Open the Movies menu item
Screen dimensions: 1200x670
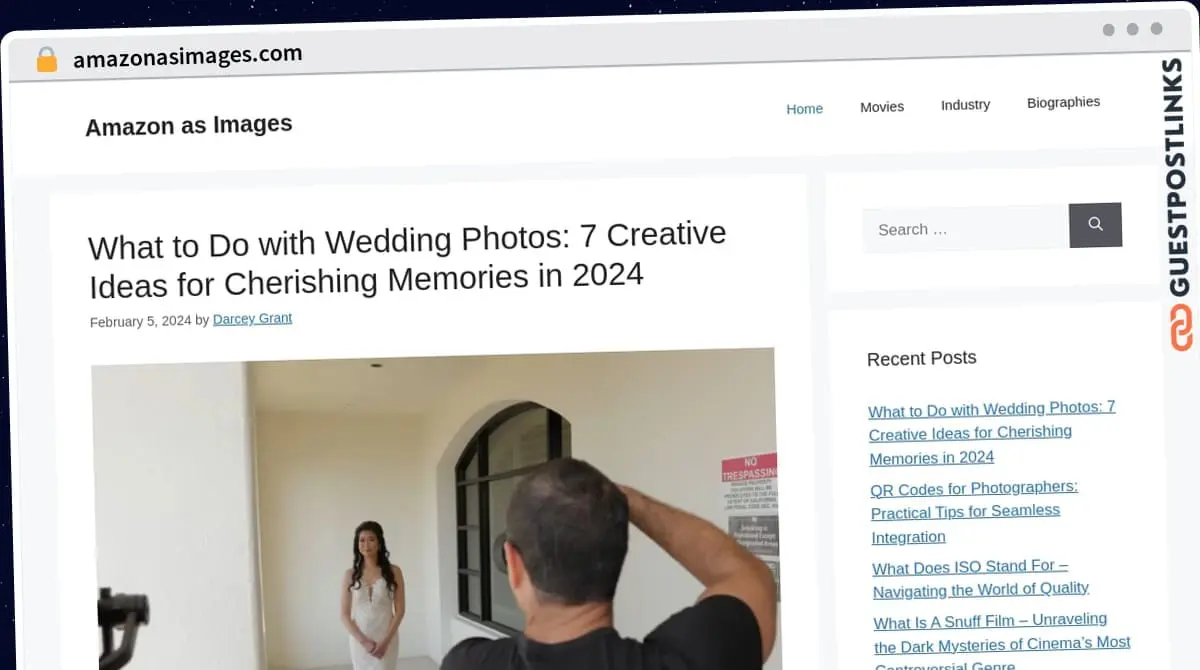pos(882,107)
